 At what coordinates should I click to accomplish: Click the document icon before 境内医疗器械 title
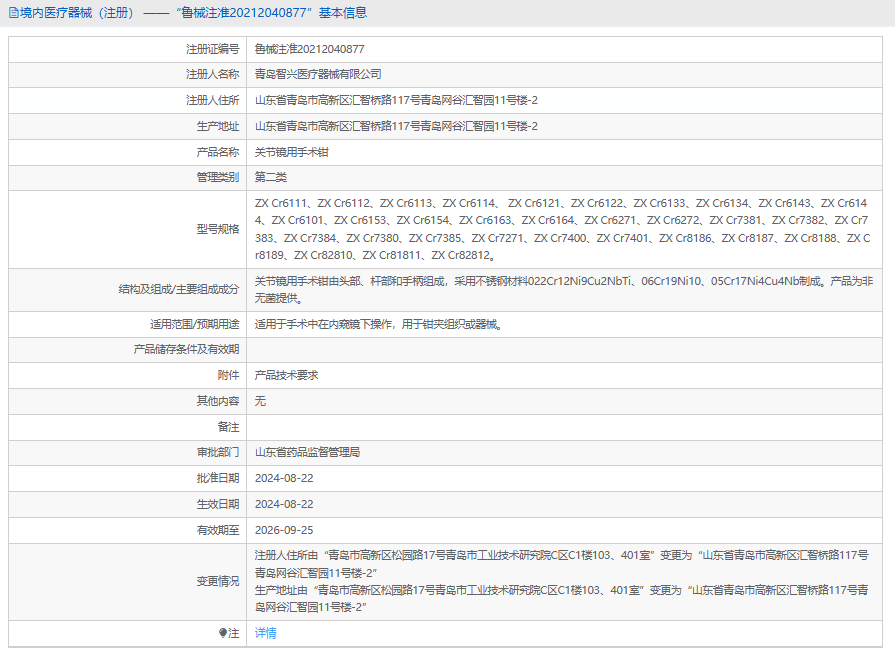[x=13, y=13]
